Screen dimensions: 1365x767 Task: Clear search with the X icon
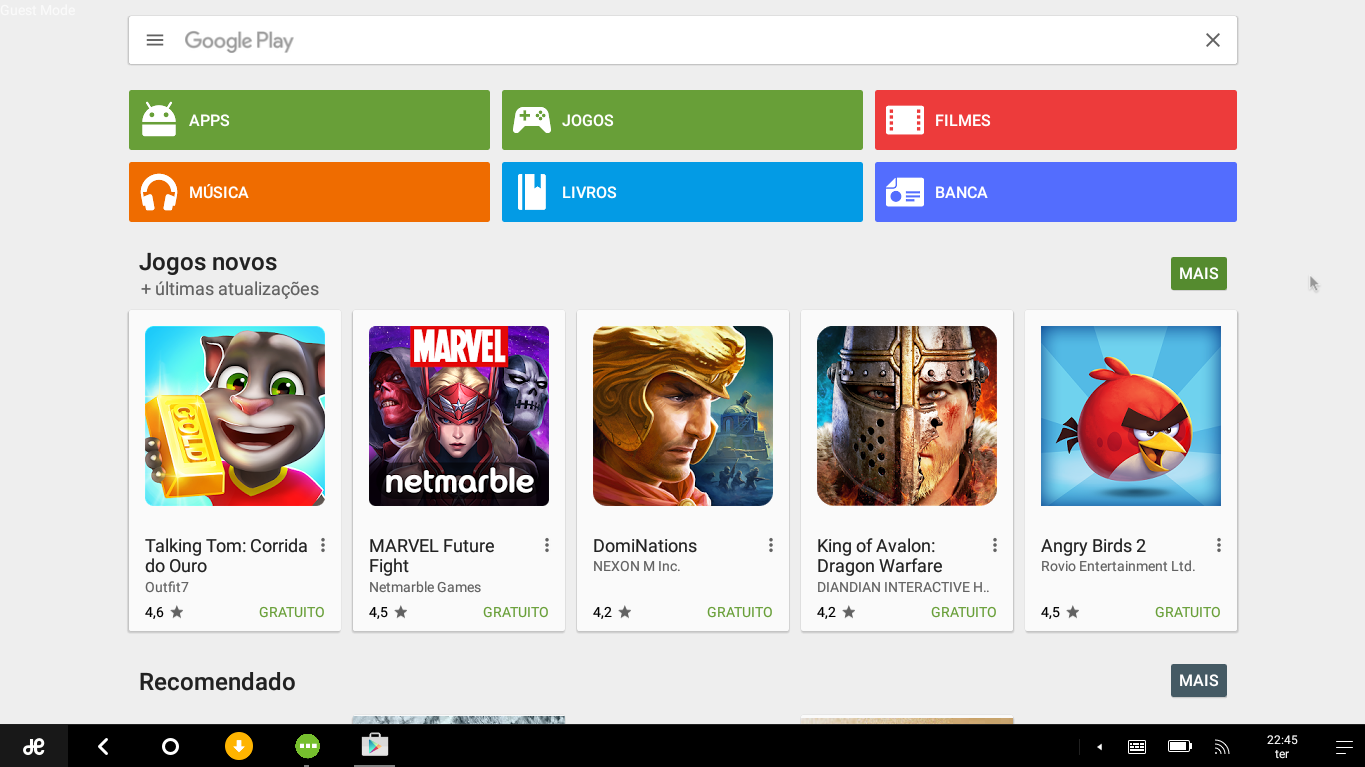point(1213,40)
